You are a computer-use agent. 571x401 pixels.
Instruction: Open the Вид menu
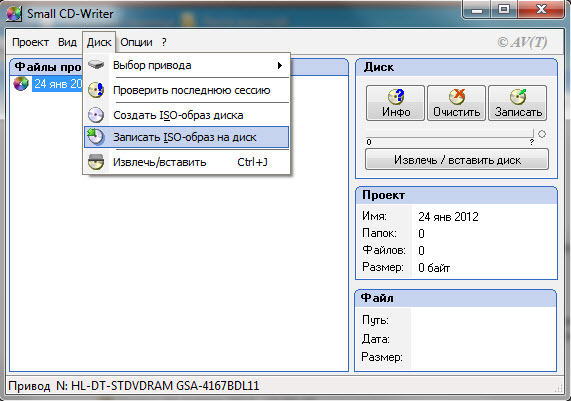(x=67, y=42)
